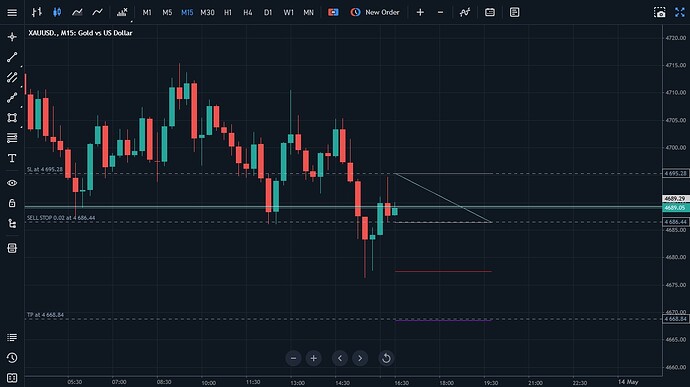Select the rectangle shapes tool
690x387 pixels.
tap(12, 118)
